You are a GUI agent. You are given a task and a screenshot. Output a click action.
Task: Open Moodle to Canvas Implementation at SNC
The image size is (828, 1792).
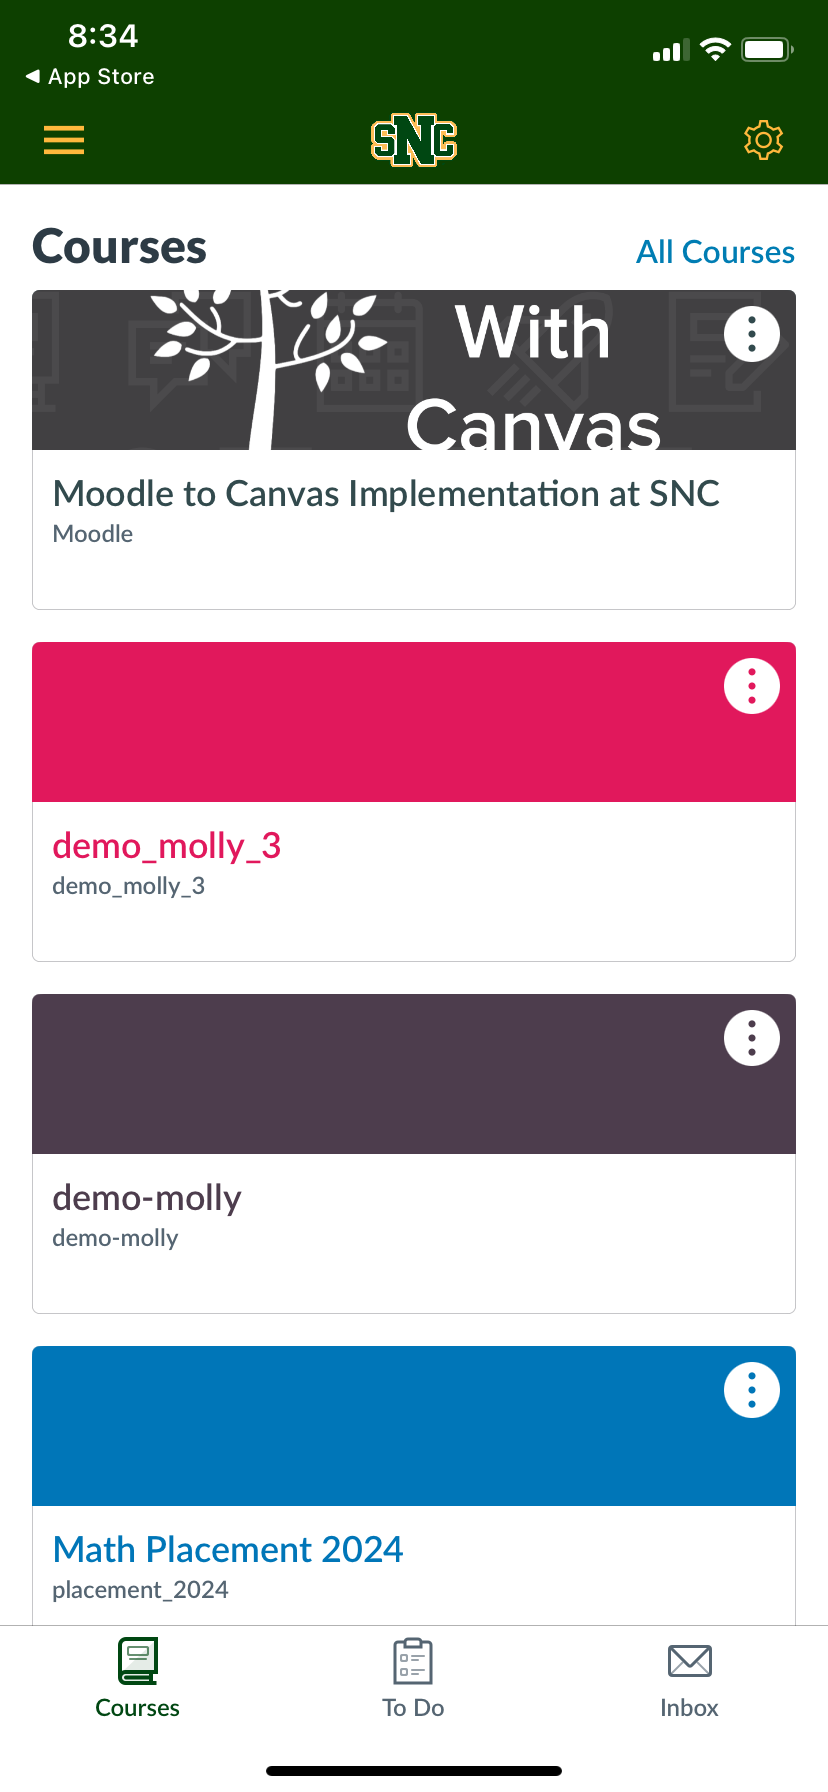(x=386, y=494)
